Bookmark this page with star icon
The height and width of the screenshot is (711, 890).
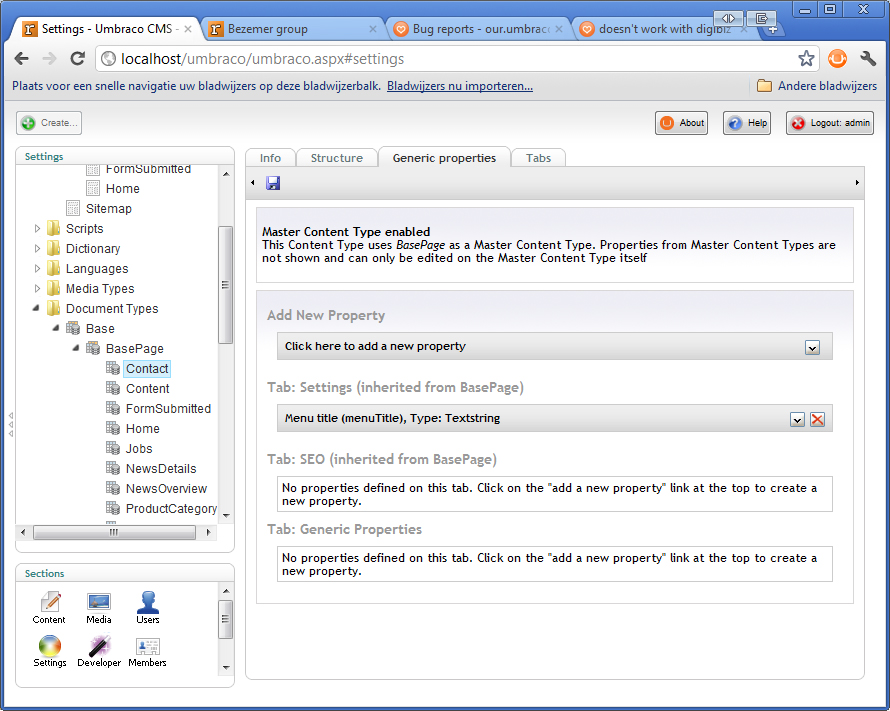[805, 59]
